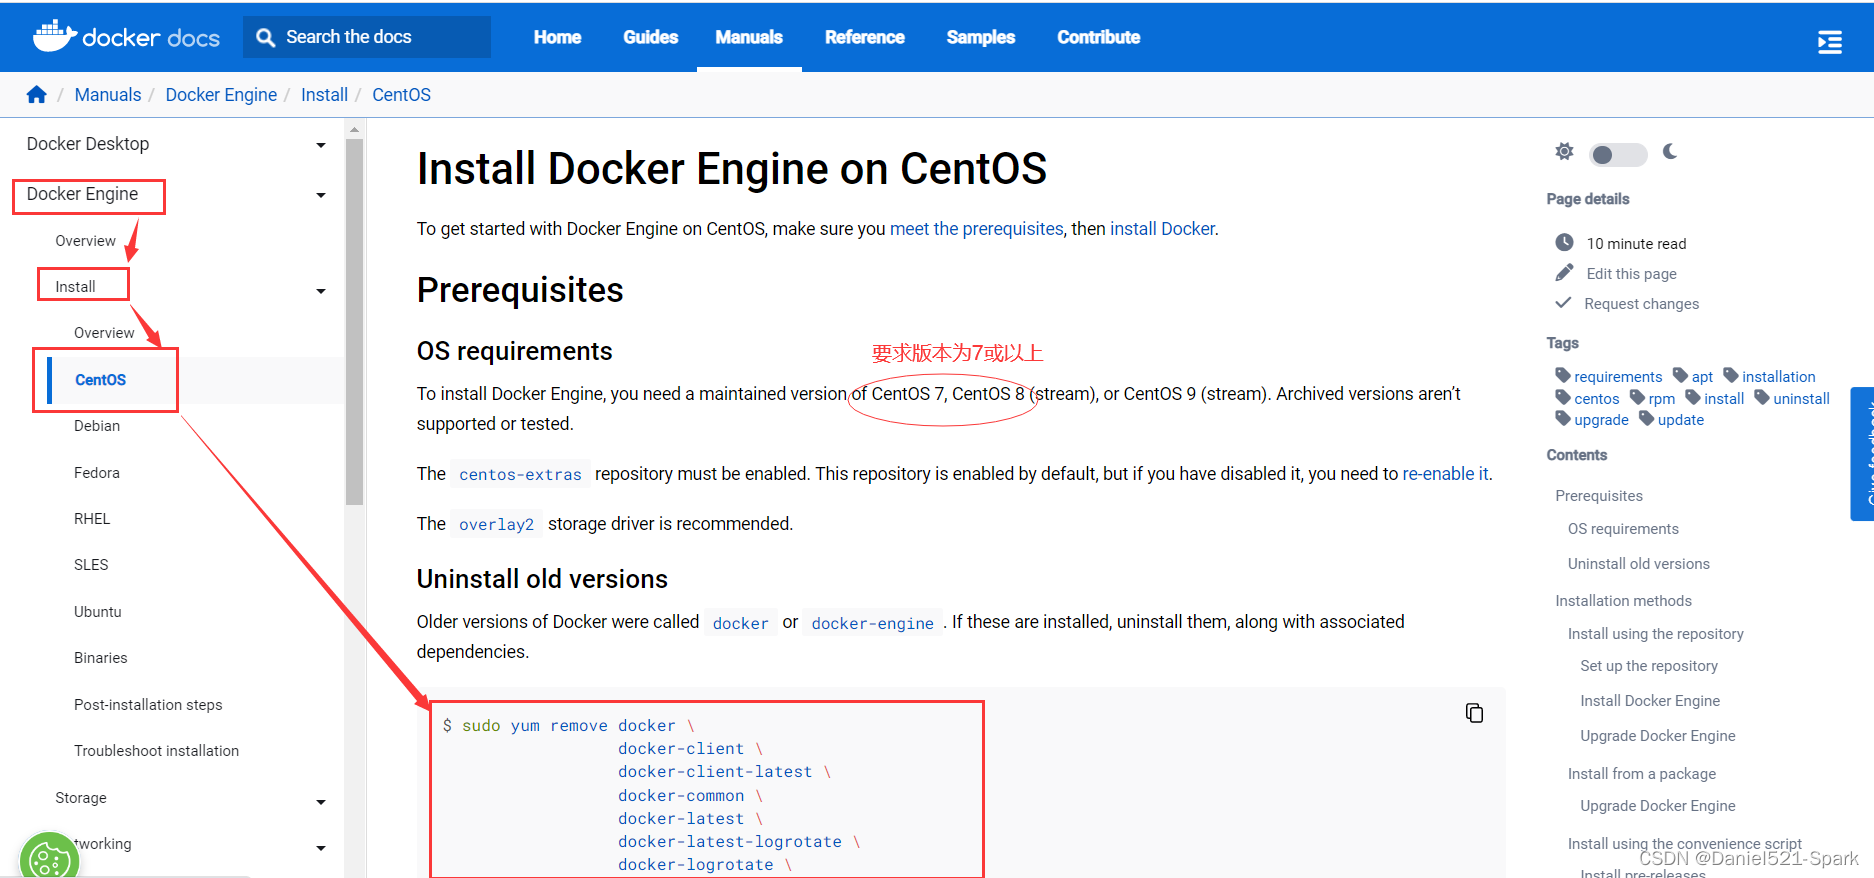Jump to Set up the repository
The width and height of the screenshot is (1874, 878).
pyautogui.click(x=1649, y=666)
